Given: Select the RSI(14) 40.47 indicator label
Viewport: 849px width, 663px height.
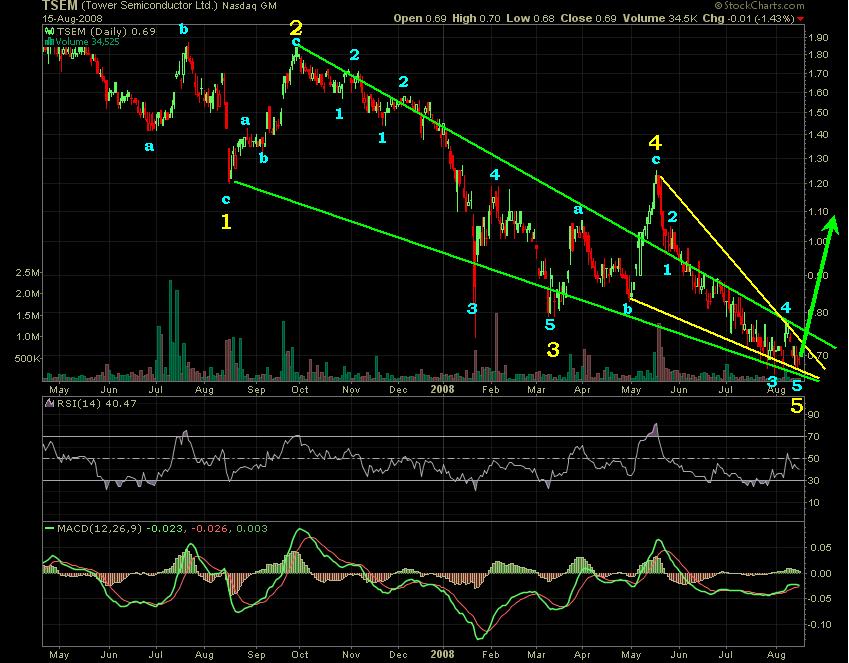Looking at the screenshot, I should (96, 404).
